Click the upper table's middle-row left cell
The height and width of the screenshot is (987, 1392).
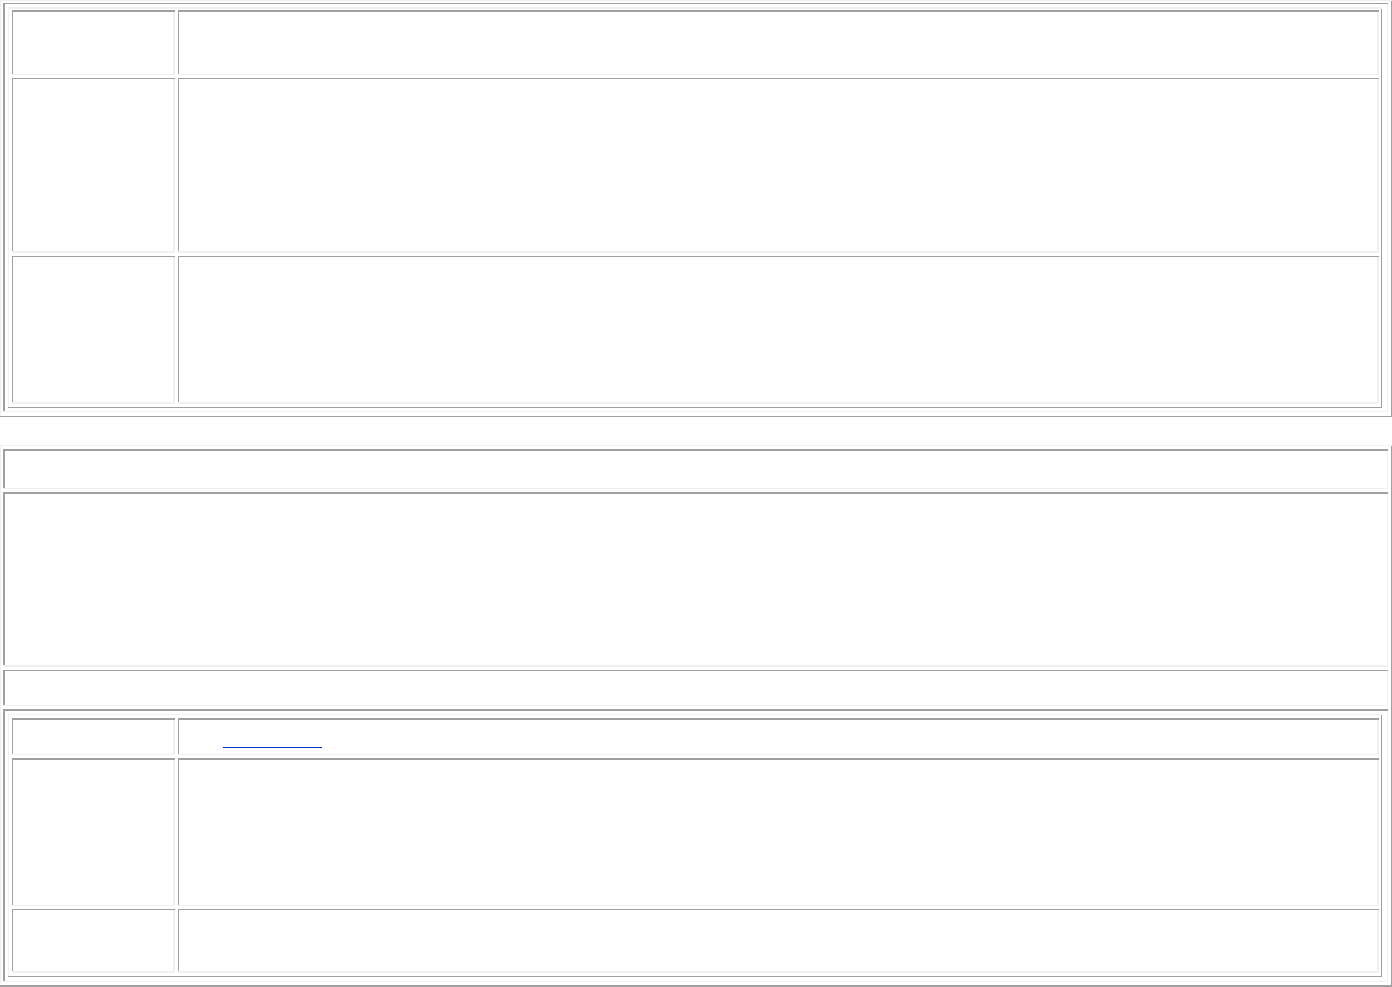(x=93, y=165)
